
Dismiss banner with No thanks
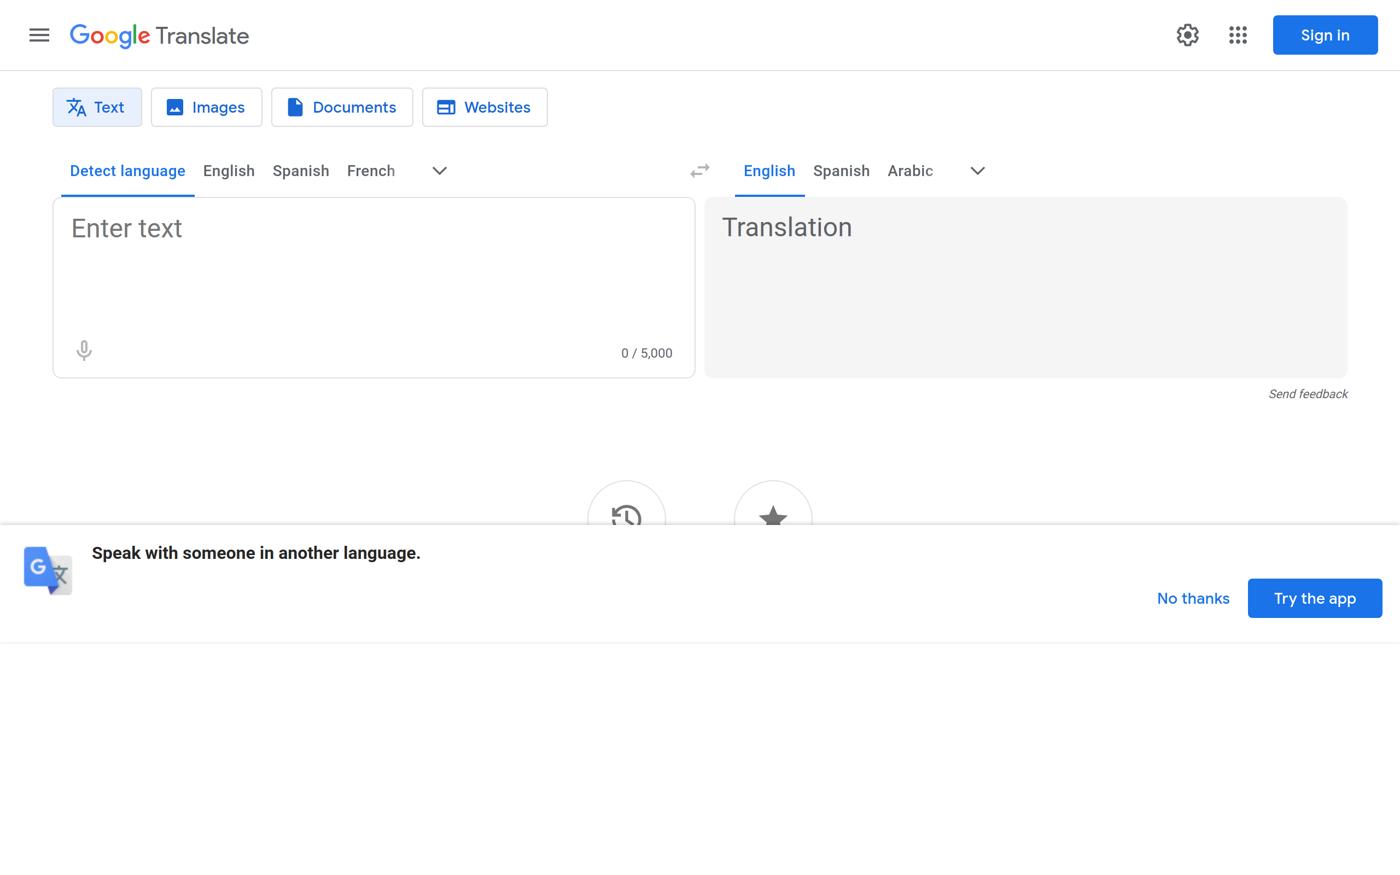1193,598
